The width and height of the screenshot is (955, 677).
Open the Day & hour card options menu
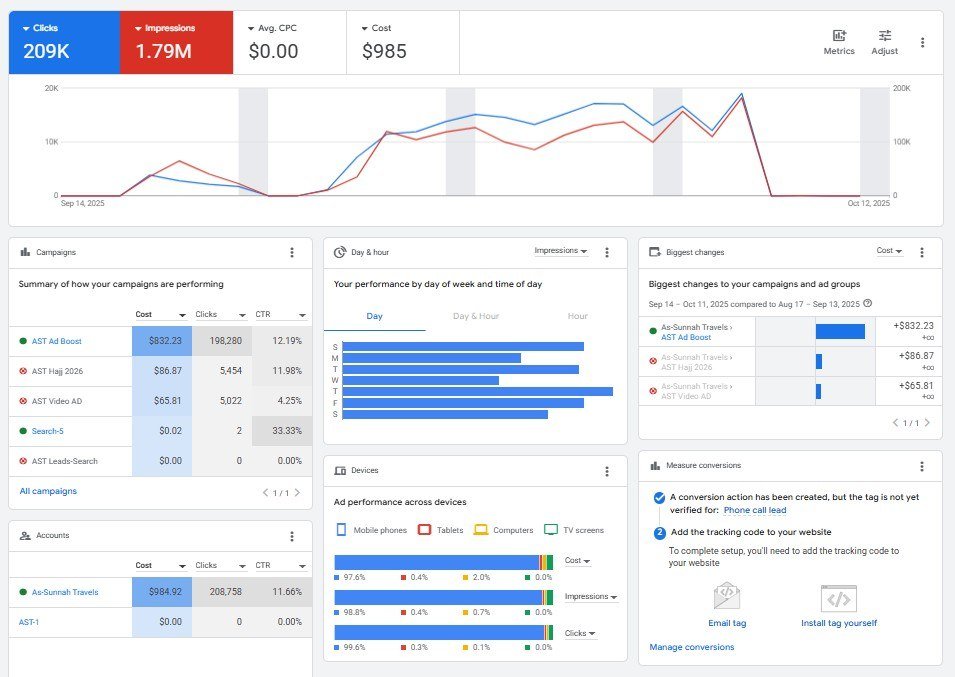point(607,253)
